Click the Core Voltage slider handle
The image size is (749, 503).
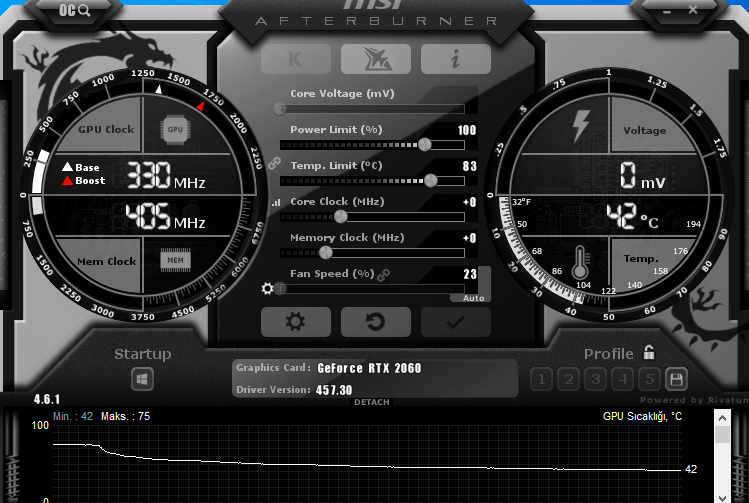(280, 109)
